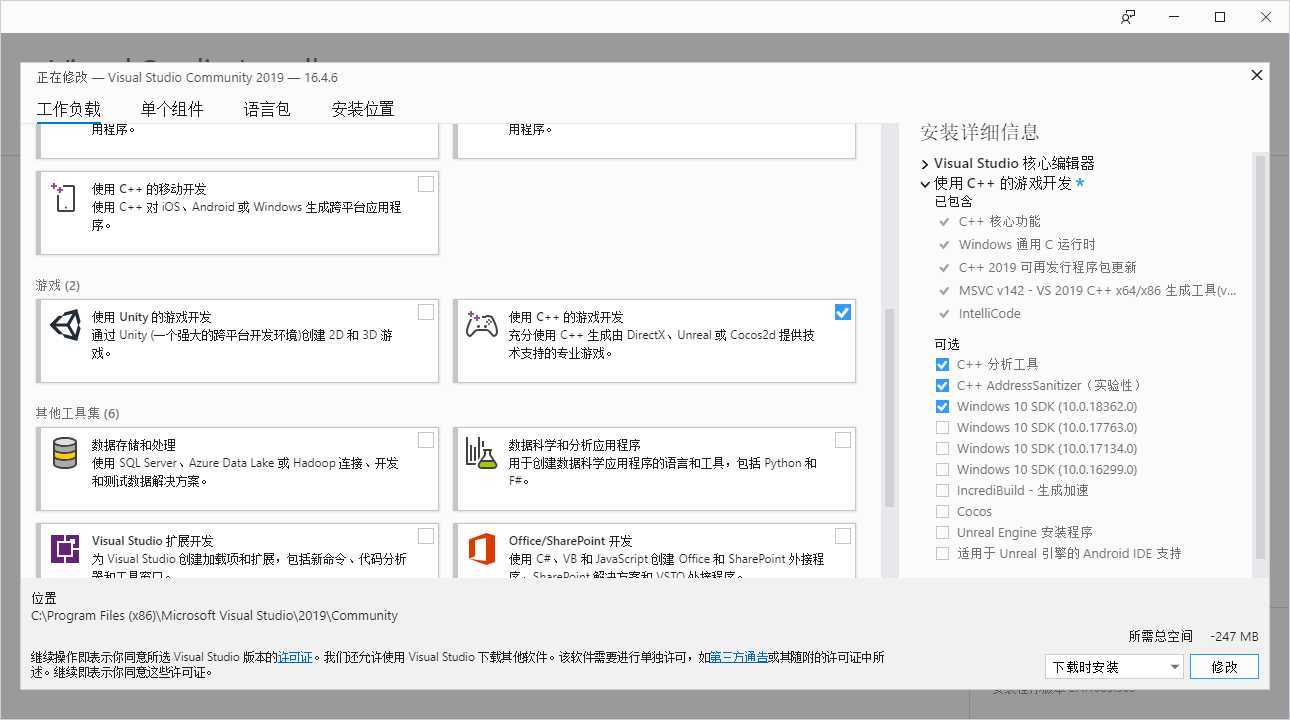Click C++ 2019 可再发行程序包更新 item

pyautogui.click(x=1047, y=268)
